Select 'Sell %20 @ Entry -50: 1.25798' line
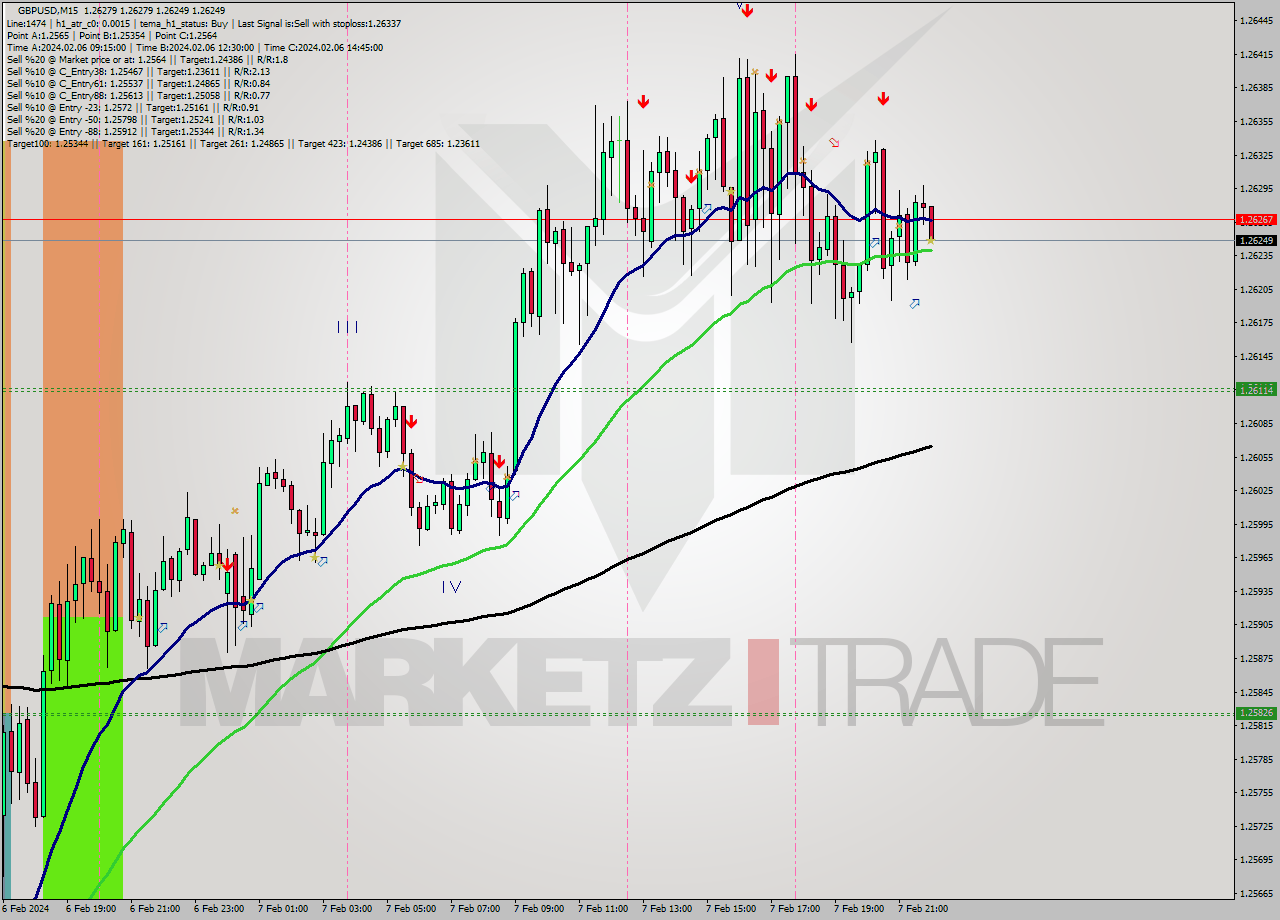 (x=135, y=119)
